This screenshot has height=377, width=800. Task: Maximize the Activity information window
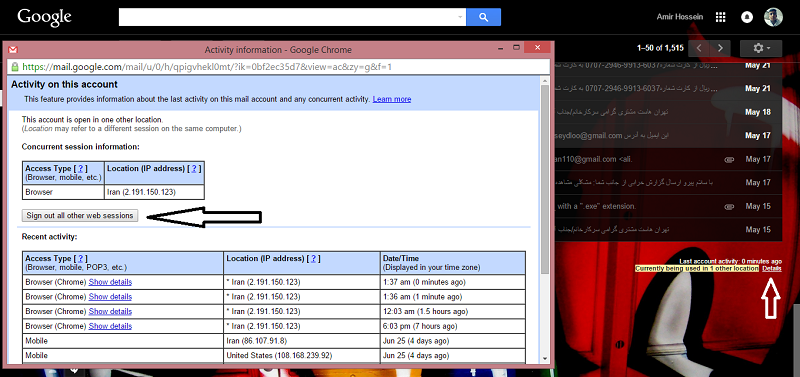click(x=516, y=48)
